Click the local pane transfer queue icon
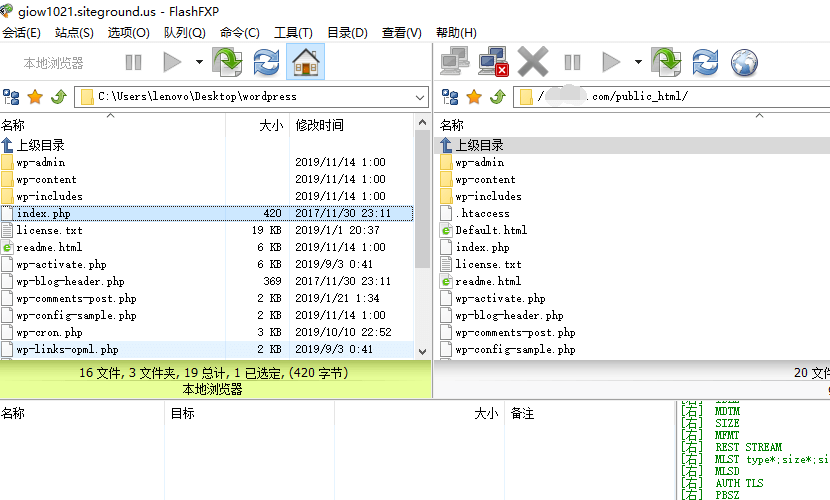 [228, 62]
